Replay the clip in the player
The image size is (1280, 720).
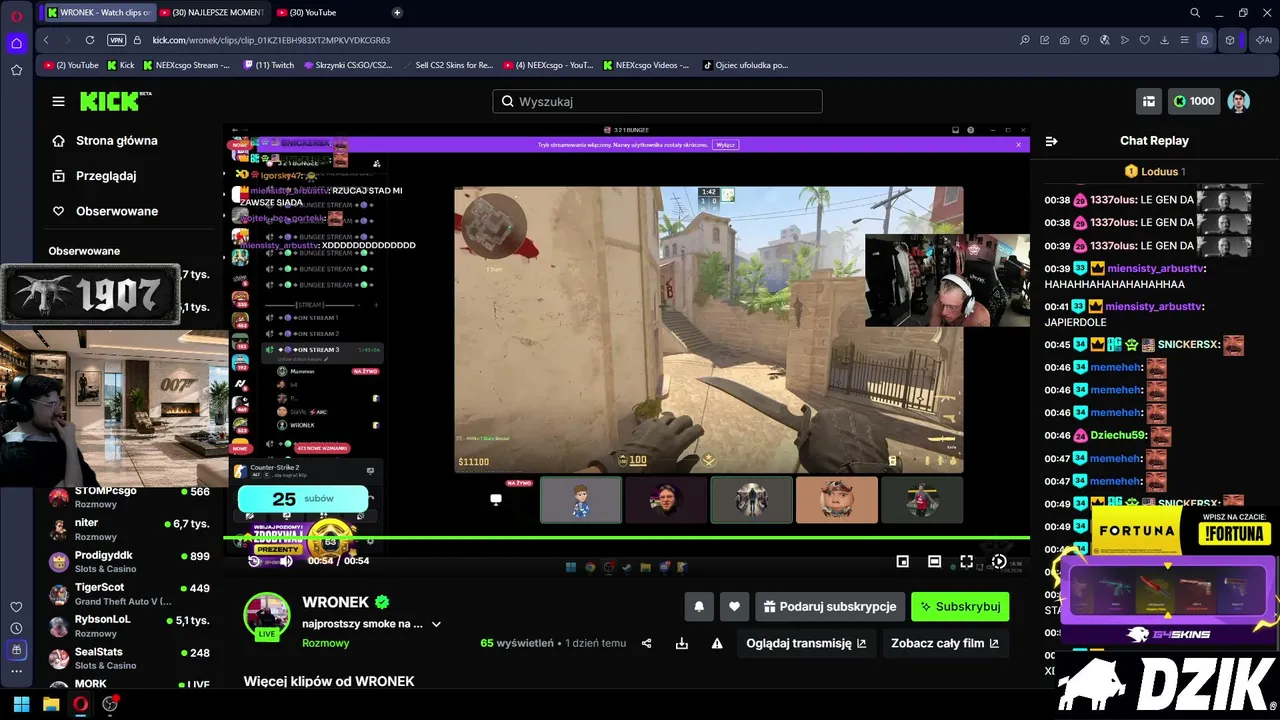254,561
